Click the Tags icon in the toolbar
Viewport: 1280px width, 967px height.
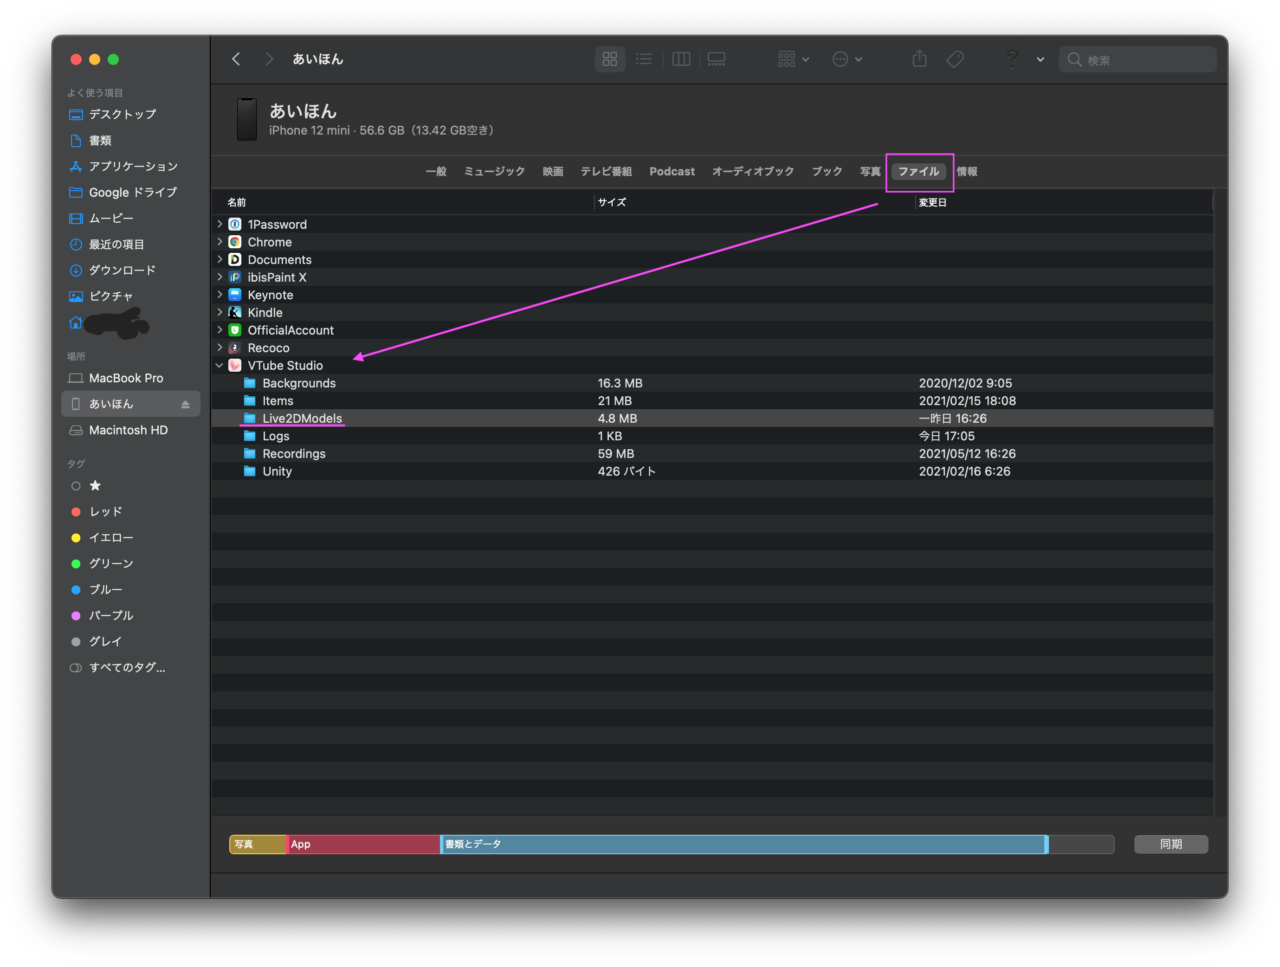coord(955,59)
